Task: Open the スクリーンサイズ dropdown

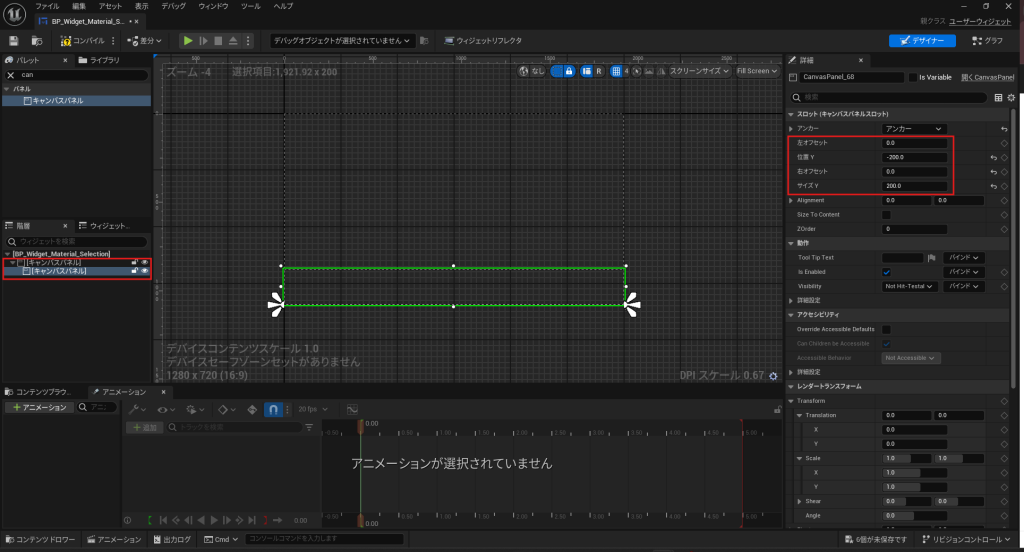Action: (x=699, y=72)
